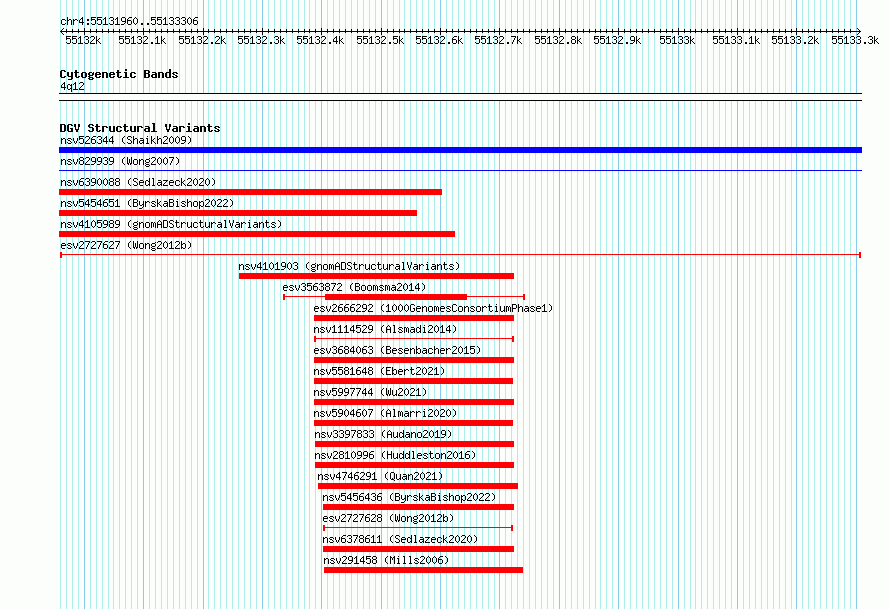Click the 55132.2k ruler tick label

202,40
